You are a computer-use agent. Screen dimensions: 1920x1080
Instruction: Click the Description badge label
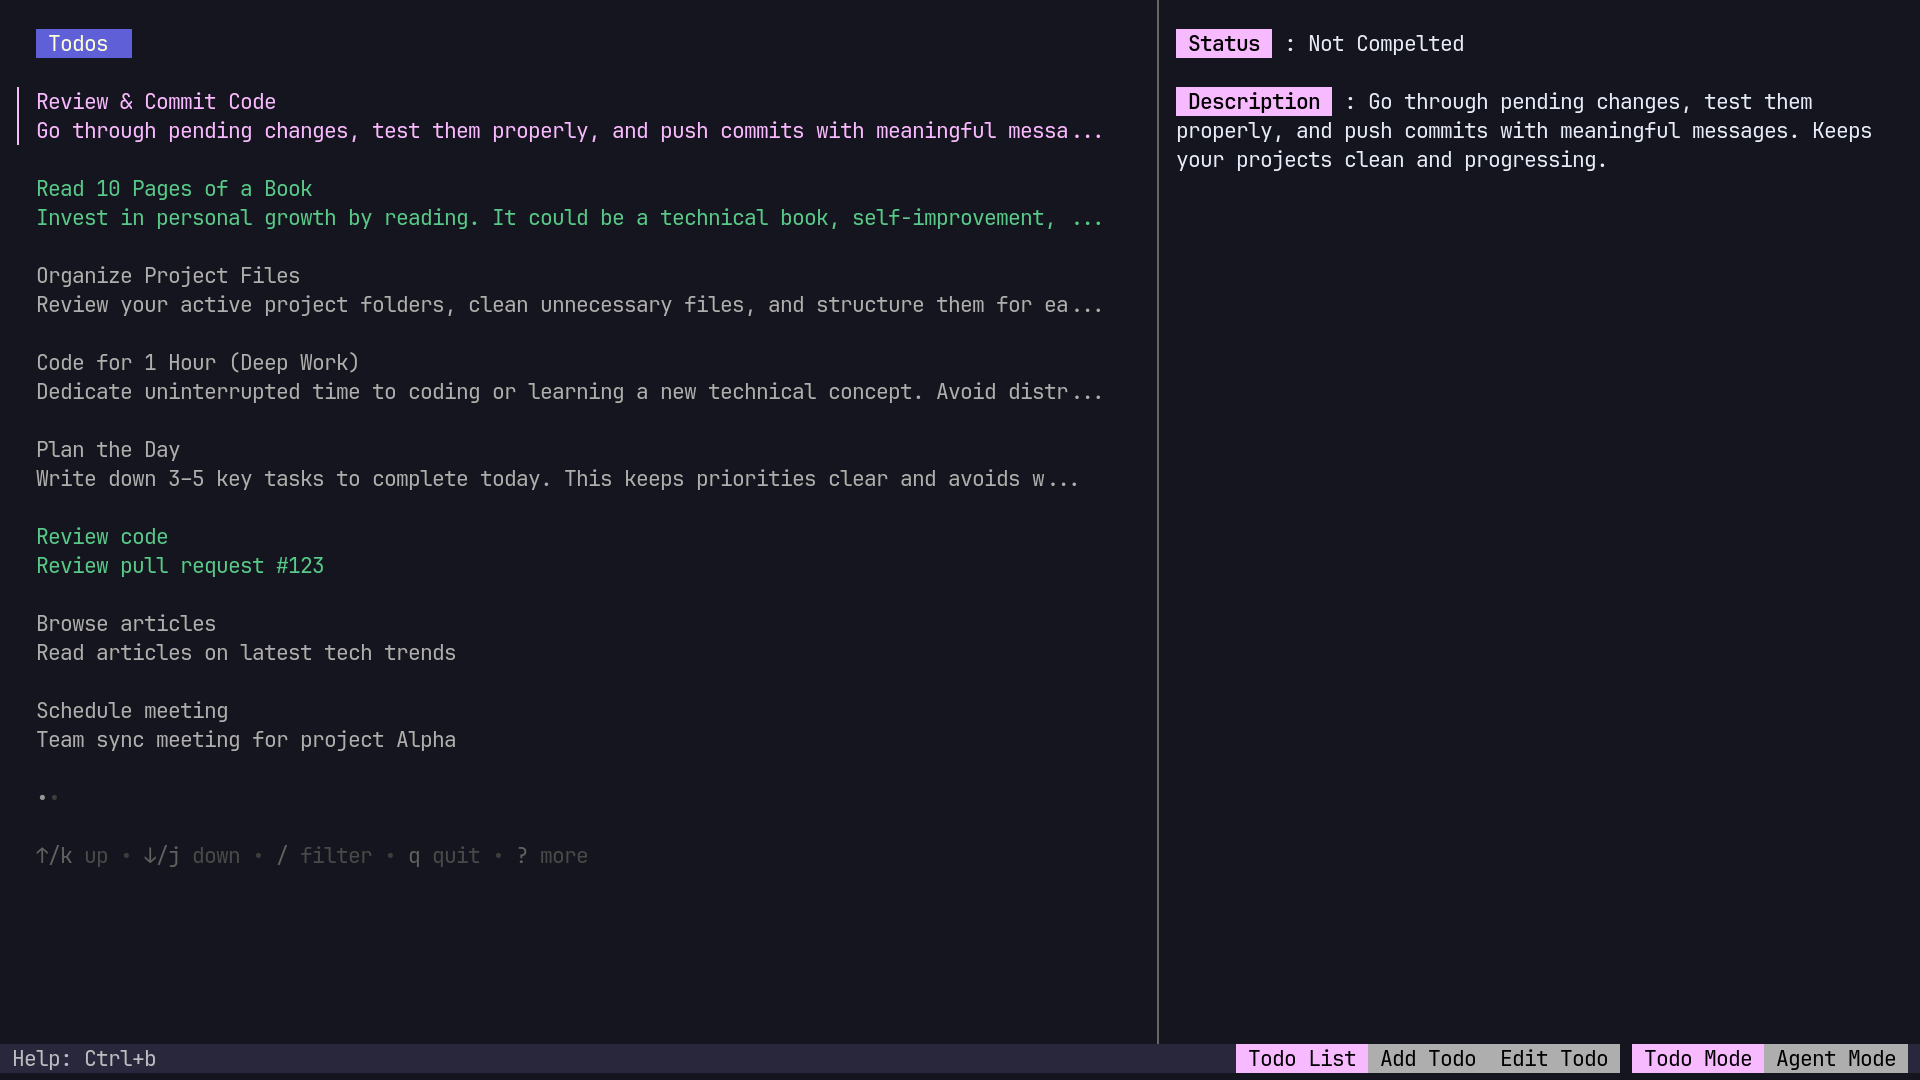[x=1253, y=102]
